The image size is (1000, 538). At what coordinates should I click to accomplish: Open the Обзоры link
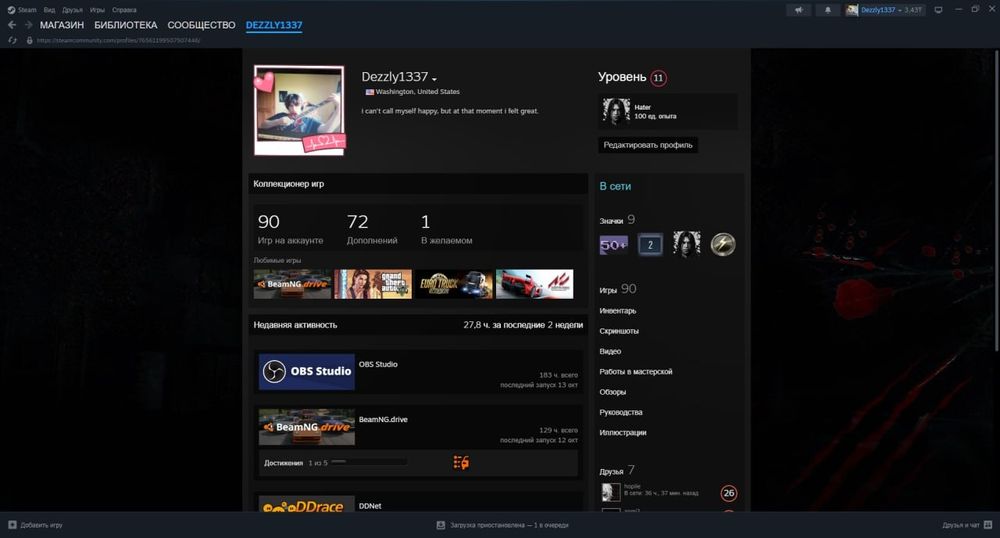point(612,392)
